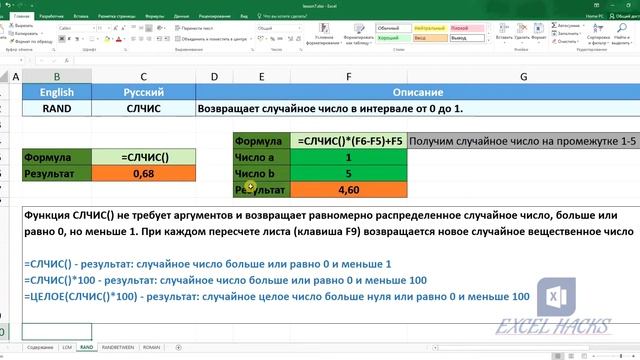Switch to the Формулы ribbon tab
This screenshot has width=640, height=360.
point(154,16)
